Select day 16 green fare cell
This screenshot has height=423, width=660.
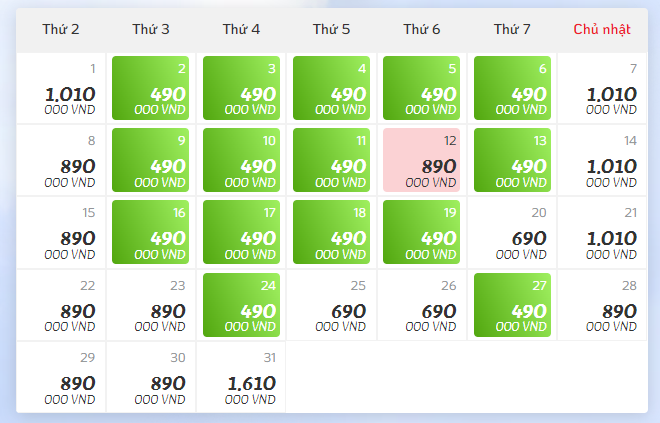point(151,232)
